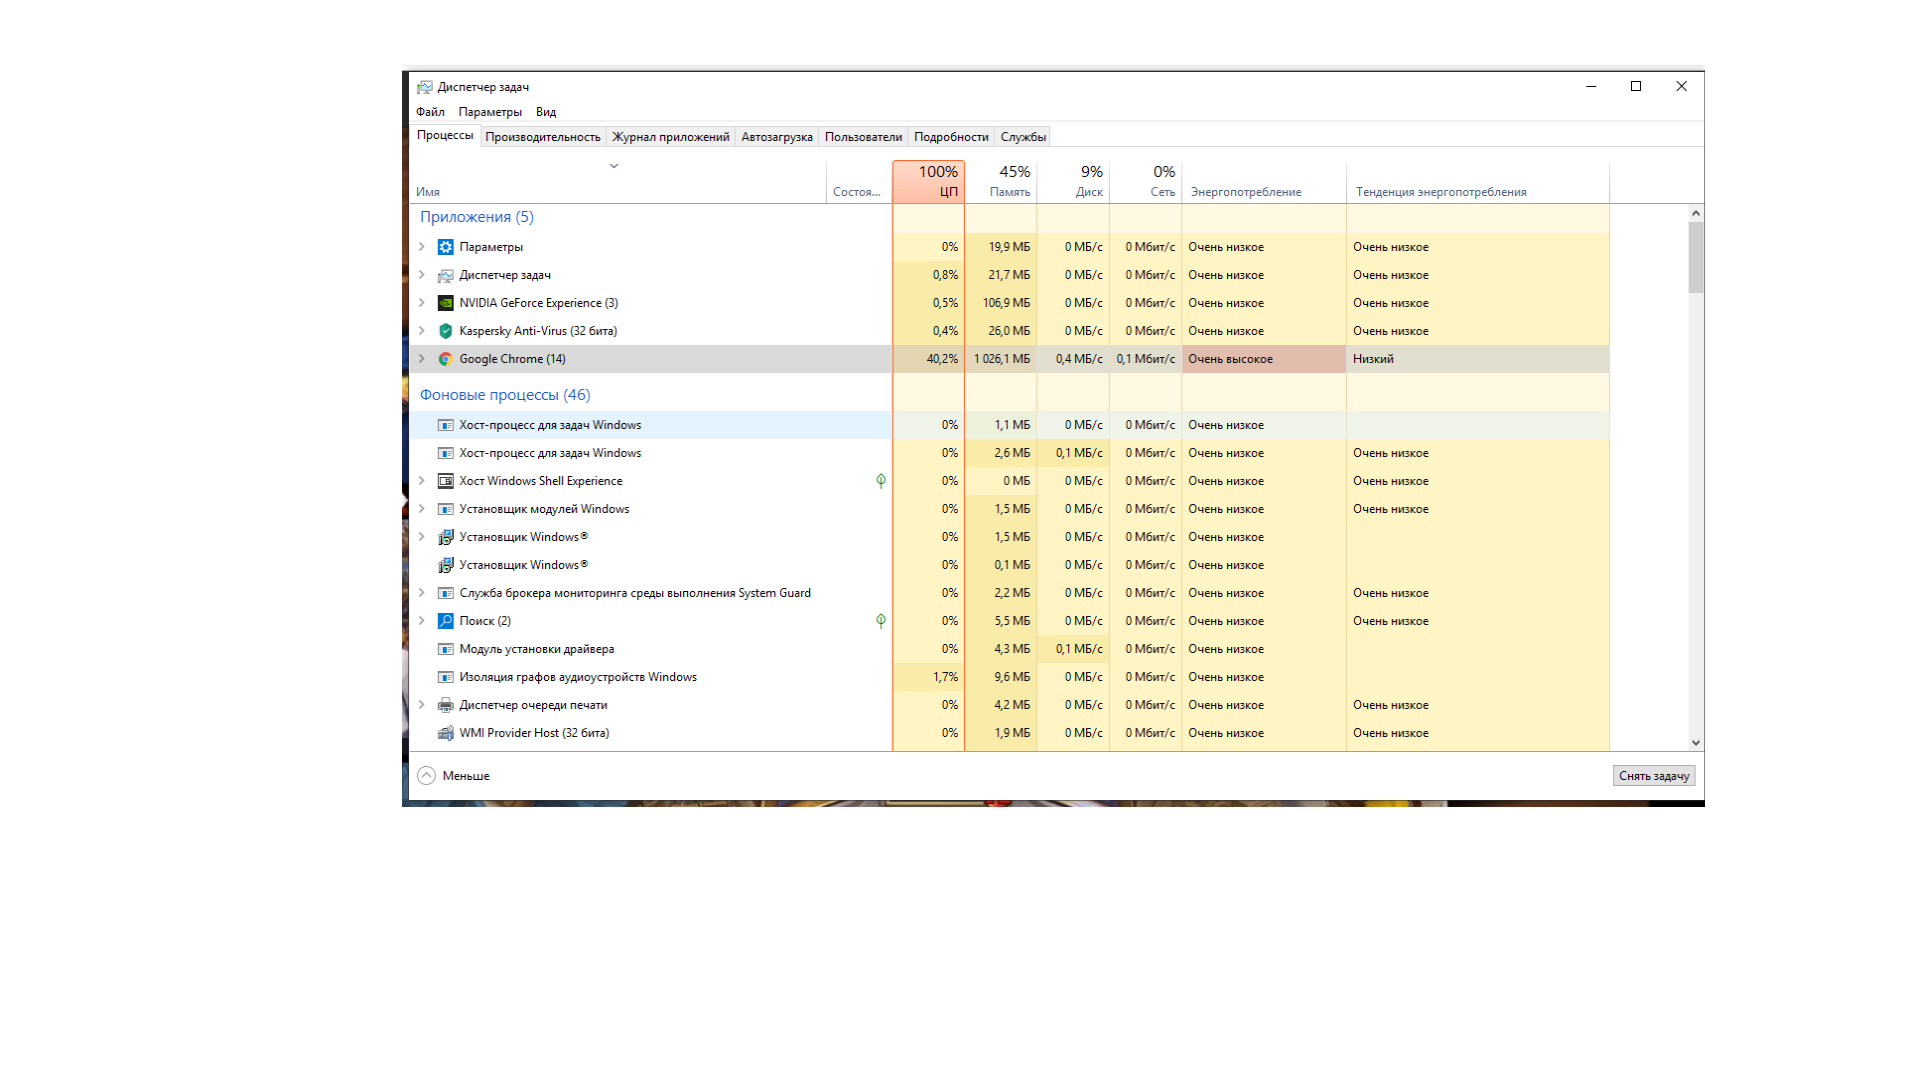Sort by the Память column header

tap(1001, 182)
